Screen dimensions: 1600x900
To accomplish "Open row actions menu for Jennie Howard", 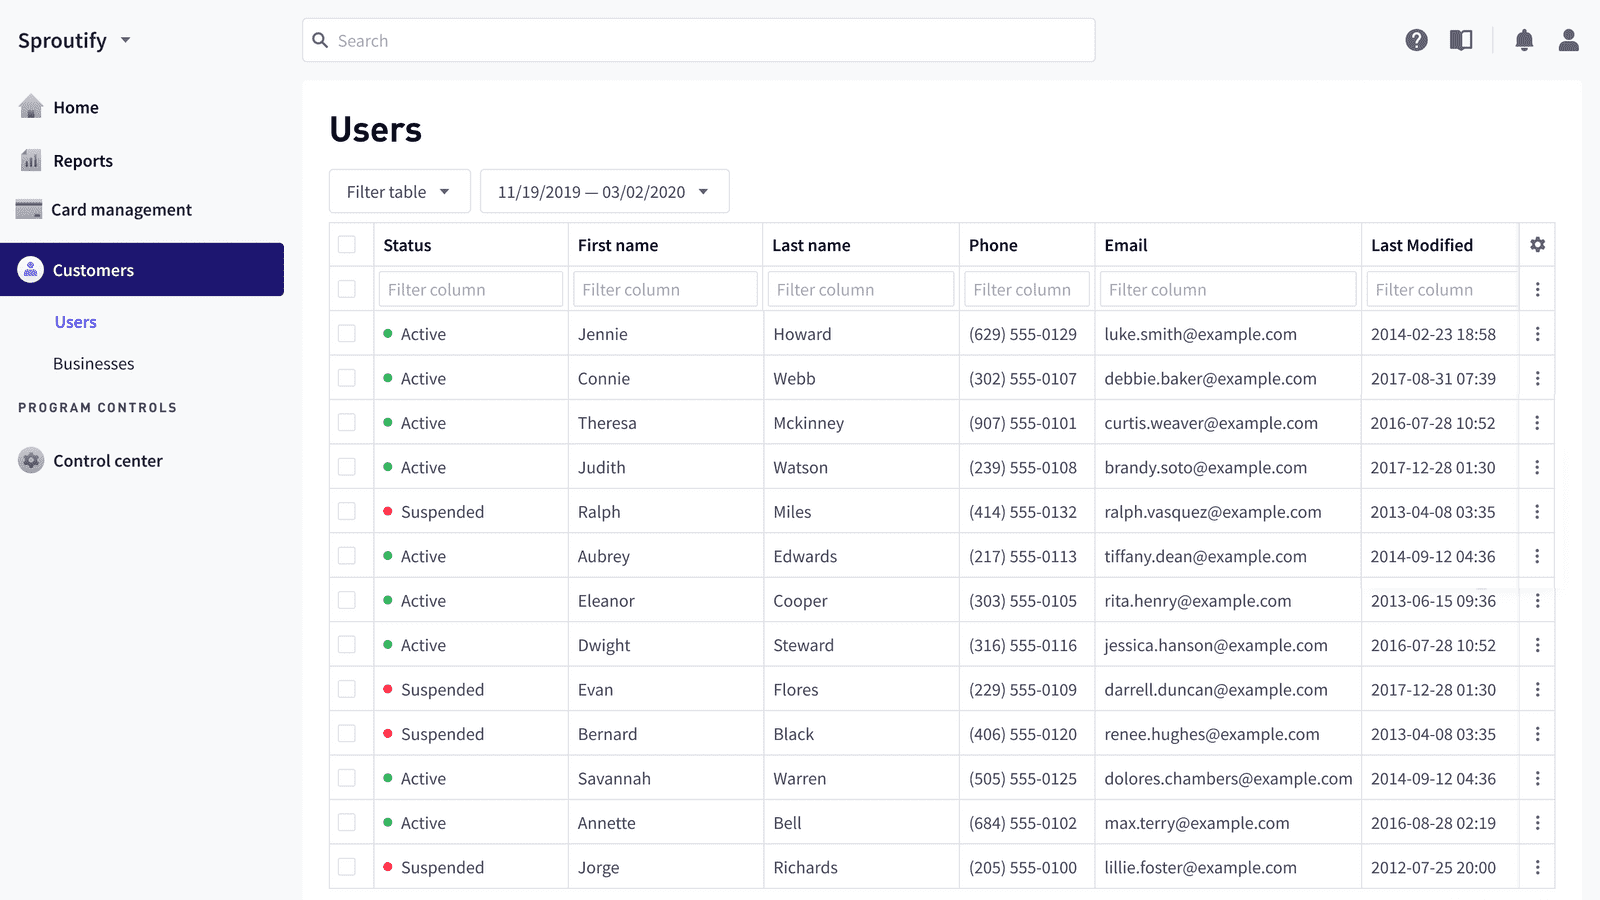I will 1537,334.
